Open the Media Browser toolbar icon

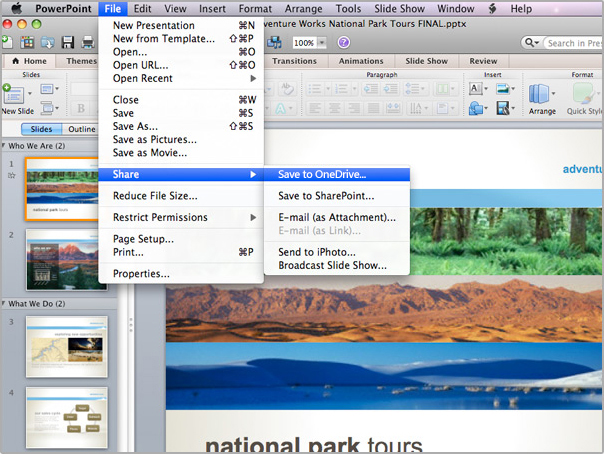pos(274,42)
